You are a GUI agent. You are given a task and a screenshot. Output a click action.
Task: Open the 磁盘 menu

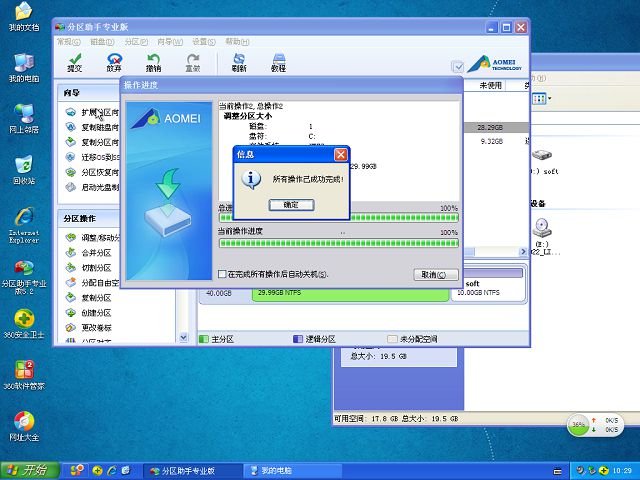click(x=102, y=42)
